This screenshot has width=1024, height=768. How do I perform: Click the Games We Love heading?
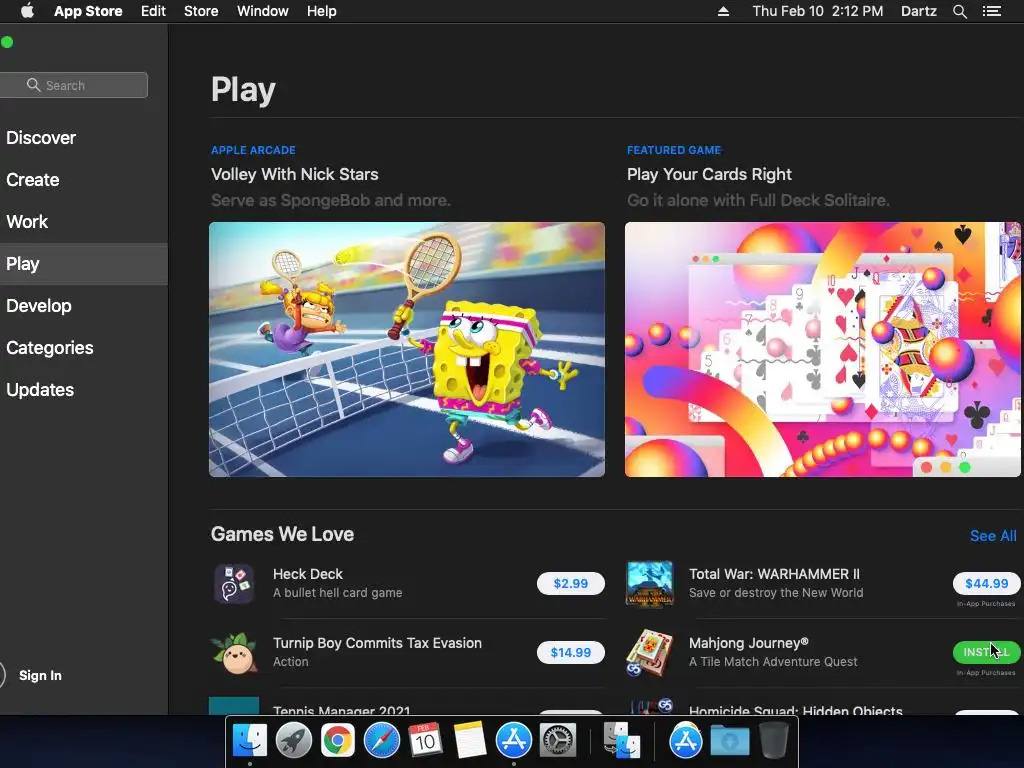coord(282,534)
